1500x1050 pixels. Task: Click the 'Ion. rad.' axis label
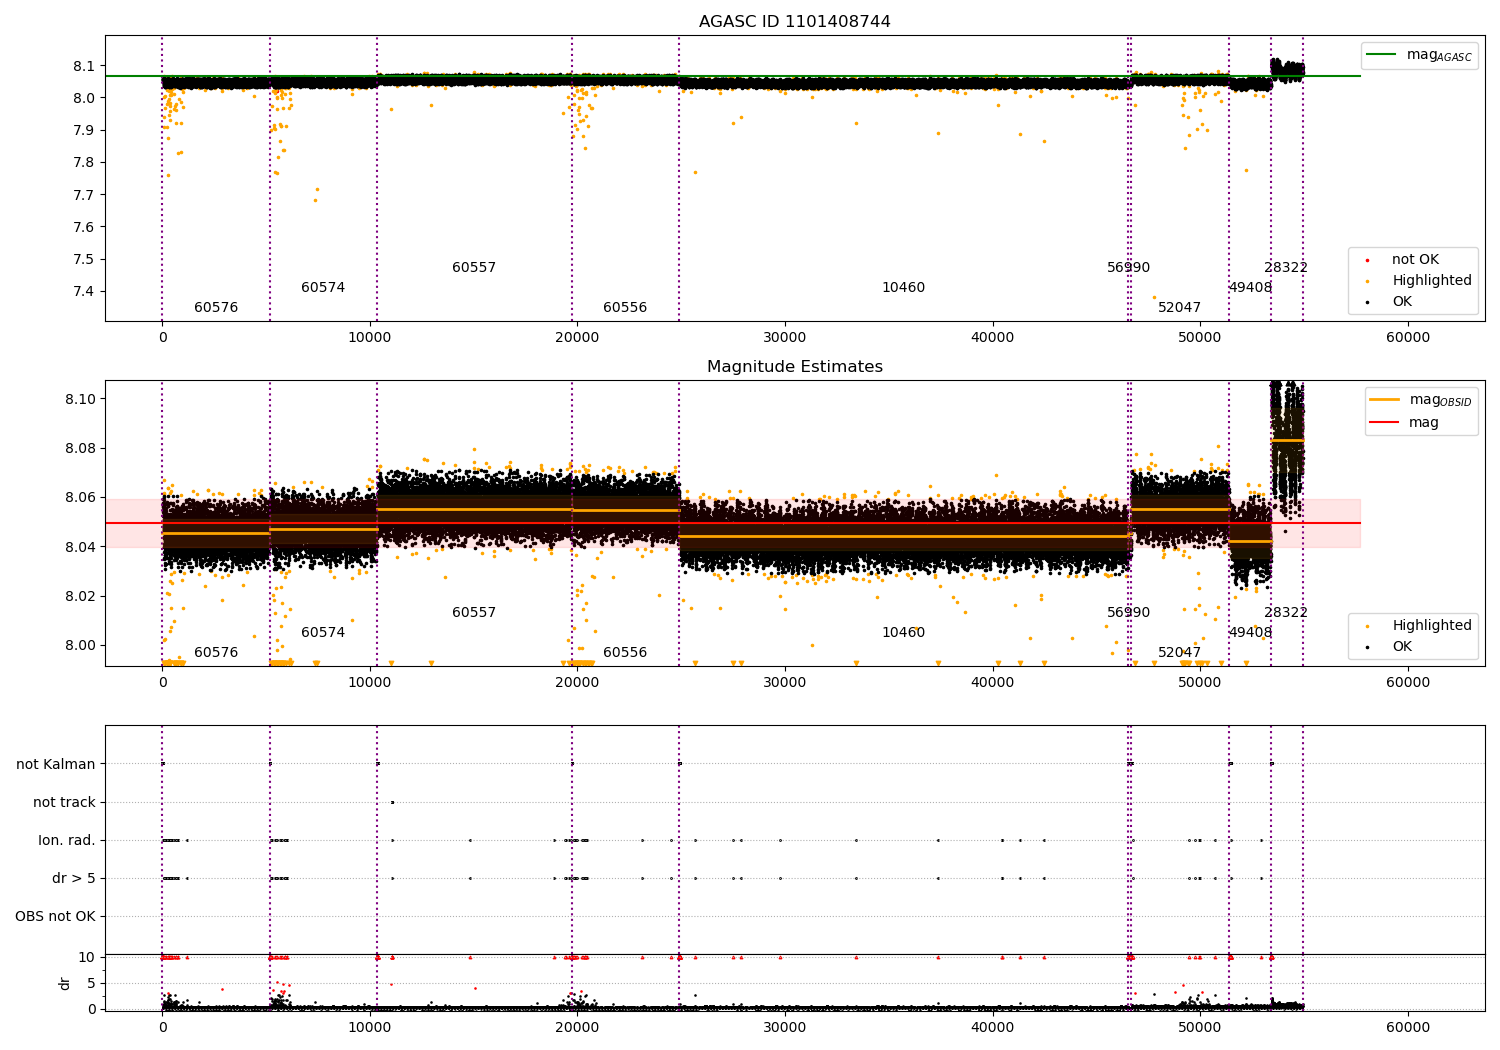point(67,841)
